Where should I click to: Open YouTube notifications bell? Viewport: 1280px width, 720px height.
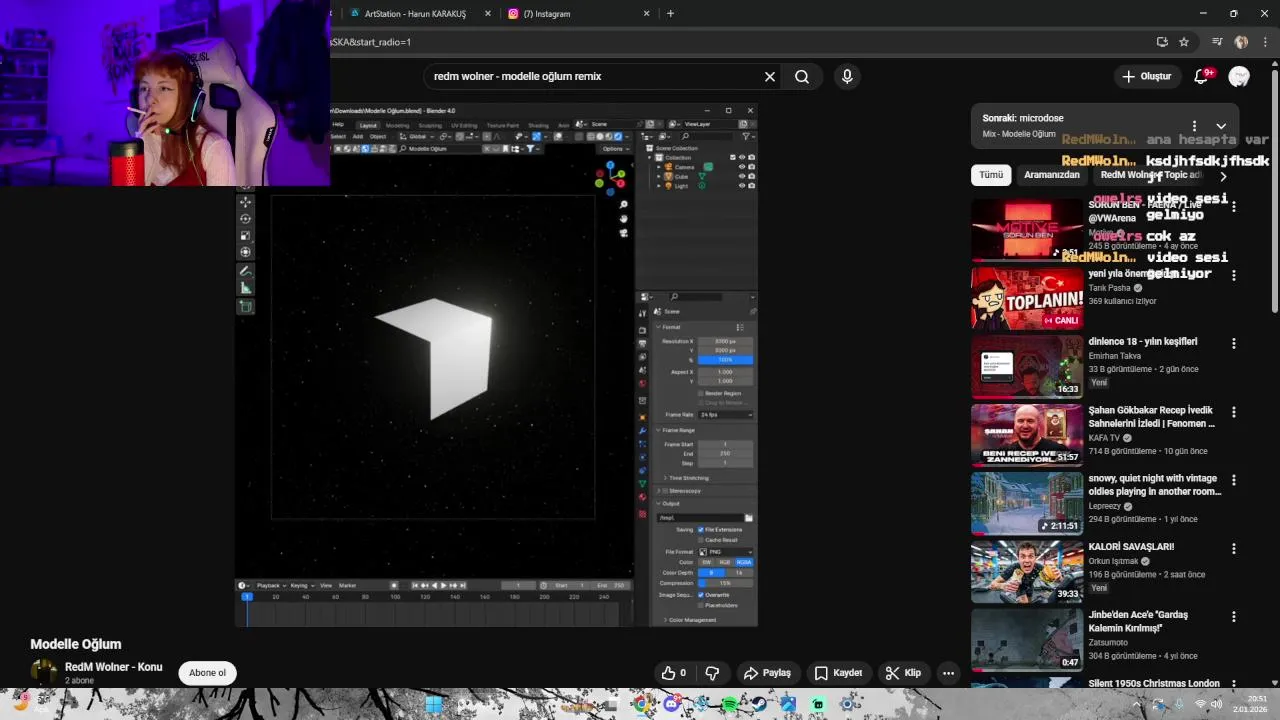click(x=1202, y=77)
